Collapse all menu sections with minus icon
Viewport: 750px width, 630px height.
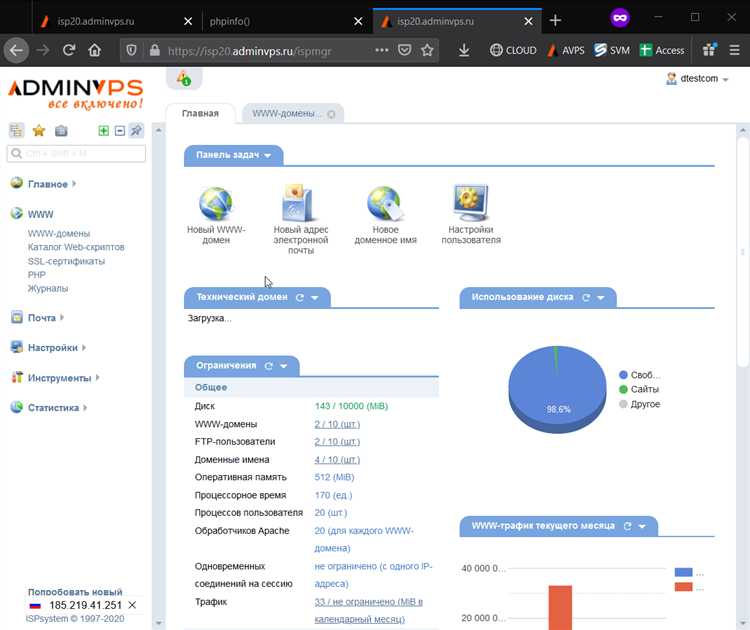[x=120, y=131]
